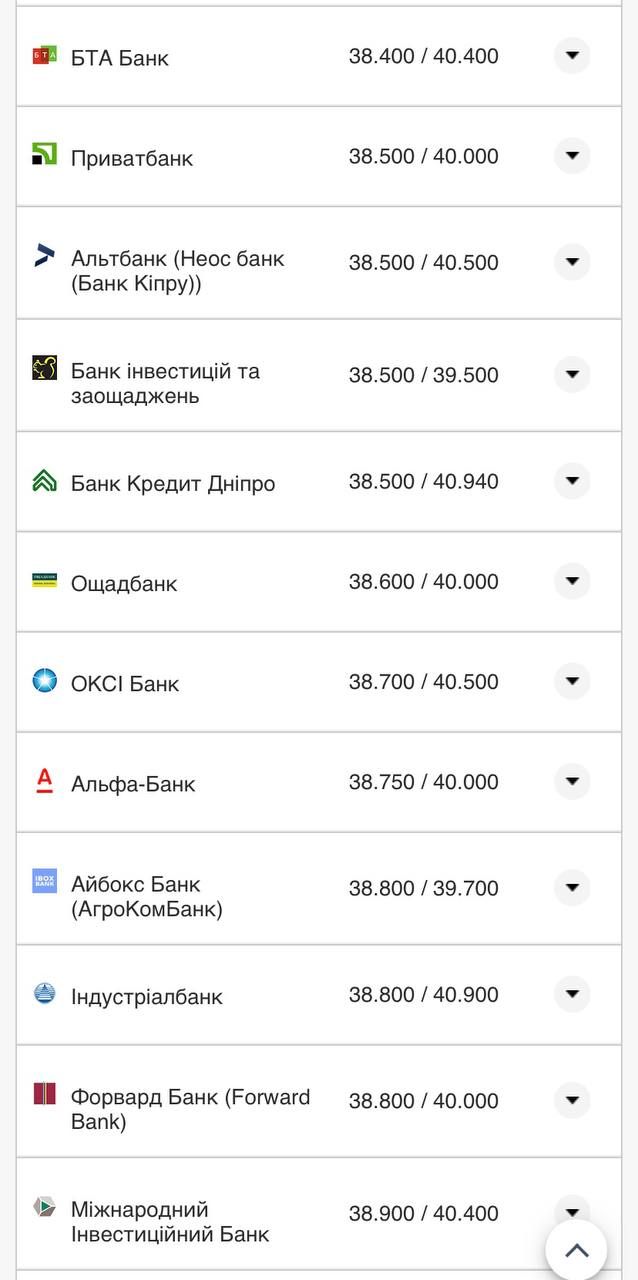Select the Приватбанк green logo

pyautogui.click(x=44, y=156)
